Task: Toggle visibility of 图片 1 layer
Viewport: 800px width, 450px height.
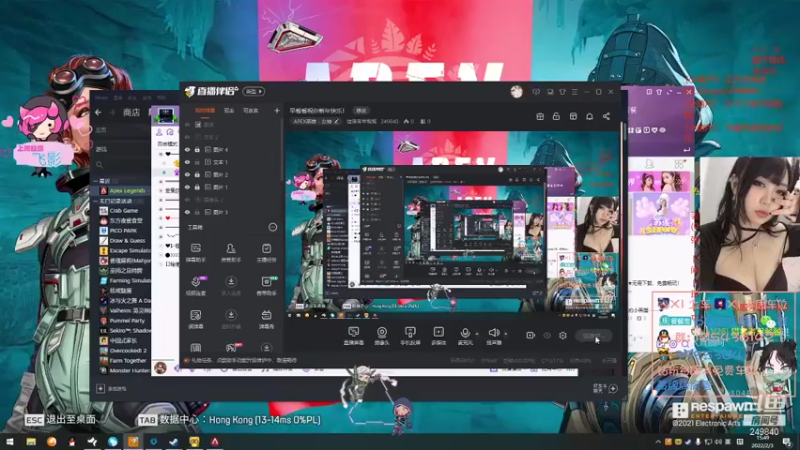Action: [187, 187]
